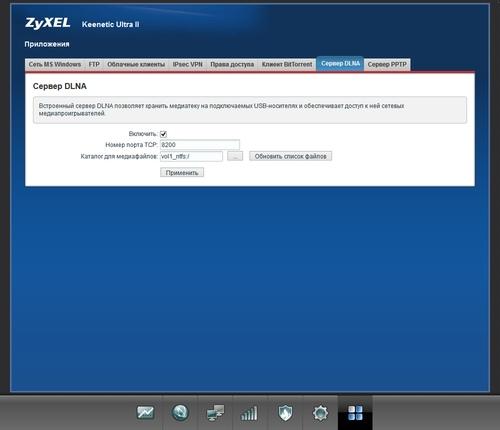Click the Каталог для медиафайлов label

click(x=119, y=156)
